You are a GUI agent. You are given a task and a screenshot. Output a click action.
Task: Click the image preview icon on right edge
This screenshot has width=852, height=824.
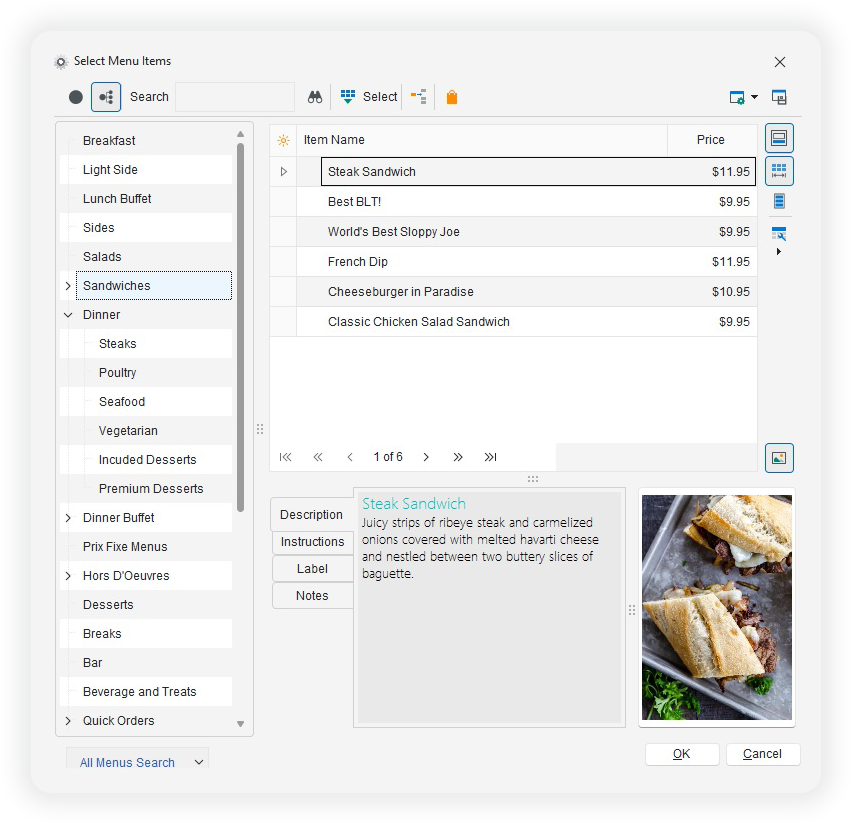779,457
